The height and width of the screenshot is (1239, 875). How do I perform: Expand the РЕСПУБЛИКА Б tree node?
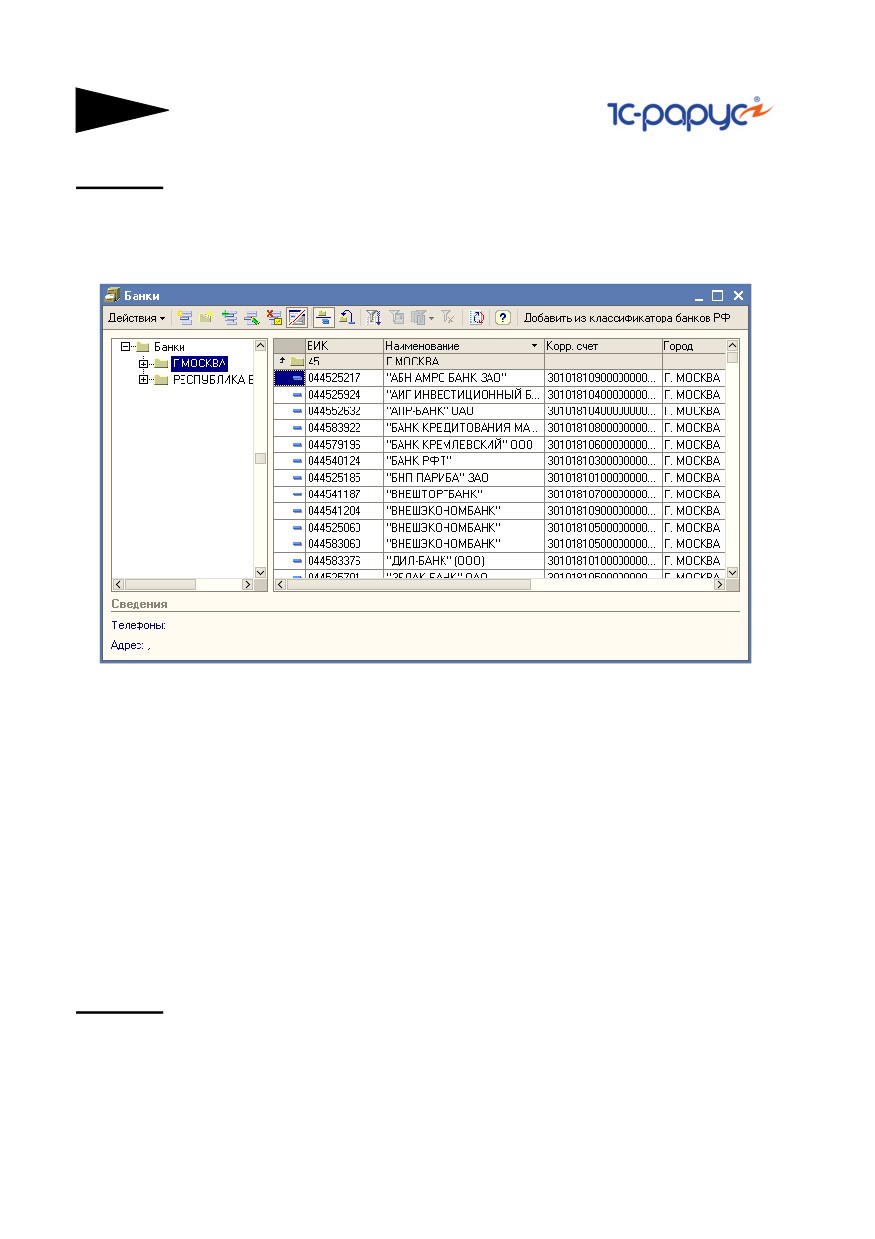pos(143,380)
